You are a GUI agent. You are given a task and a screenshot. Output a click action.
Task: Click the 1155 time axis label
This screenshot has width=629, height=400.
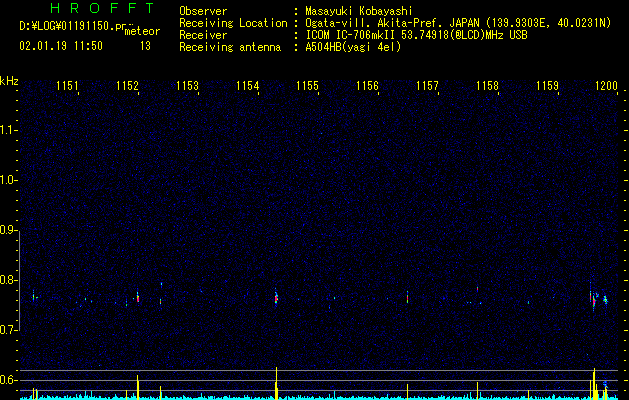[307, 86]
